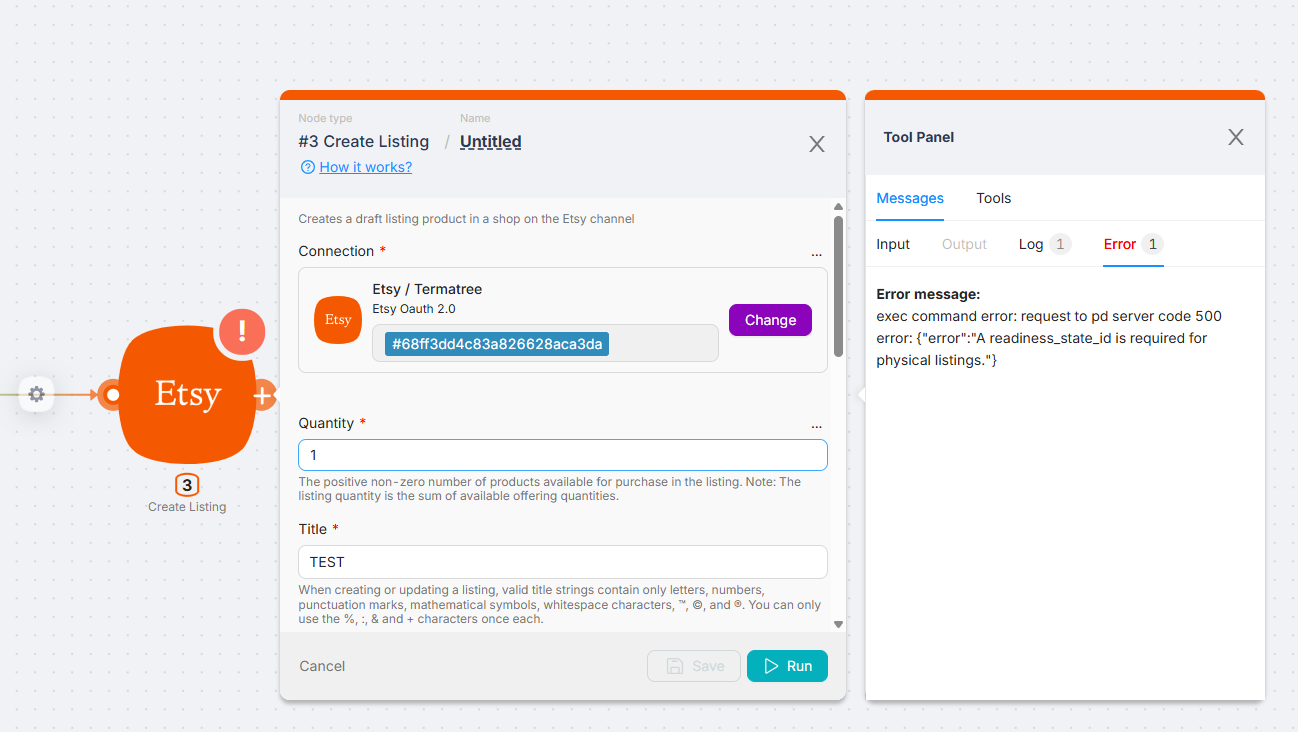Click the scroll down arrow of form scrollbar
This screenshot has height=732, width=1298.
tap(838, 624)
